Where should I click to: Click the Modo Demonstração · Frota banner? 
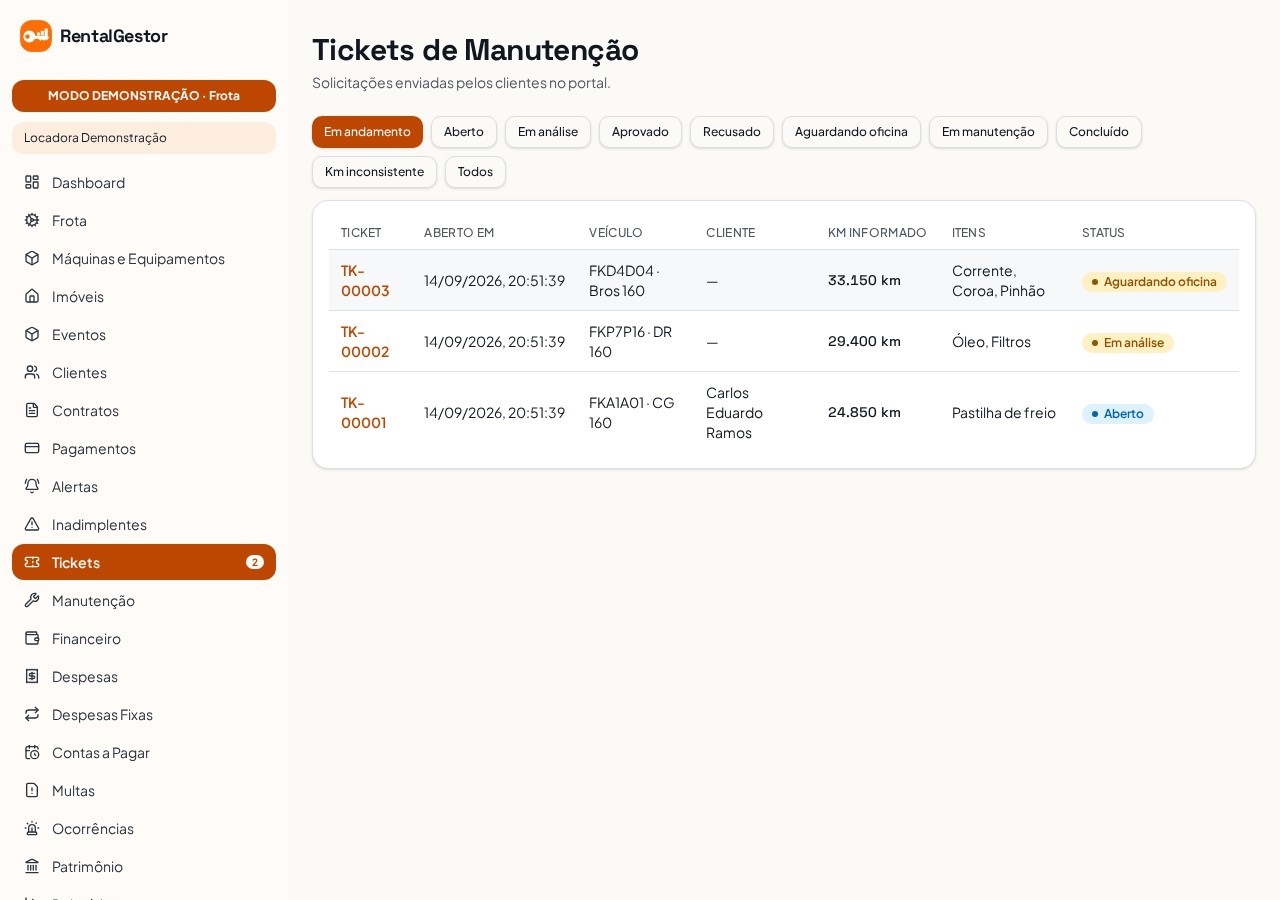[144, 96]
